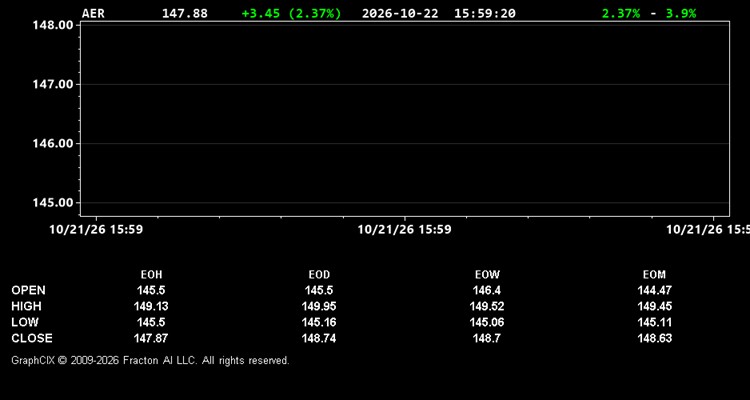Image resolution: width=750 pixels, height=400 pixels.
Task: Click the 145.00 price axis label
Action: [53, 202]
